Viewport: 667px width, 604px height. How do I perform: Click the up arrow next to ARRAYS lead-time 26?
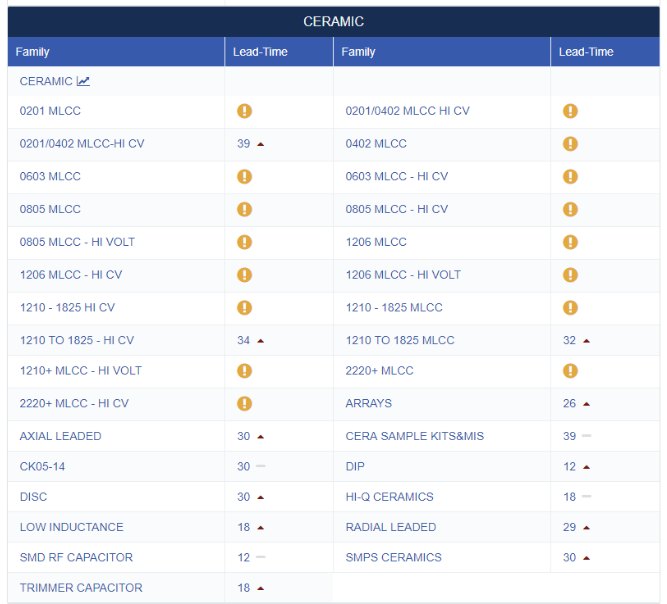click(x=586, y=404)
